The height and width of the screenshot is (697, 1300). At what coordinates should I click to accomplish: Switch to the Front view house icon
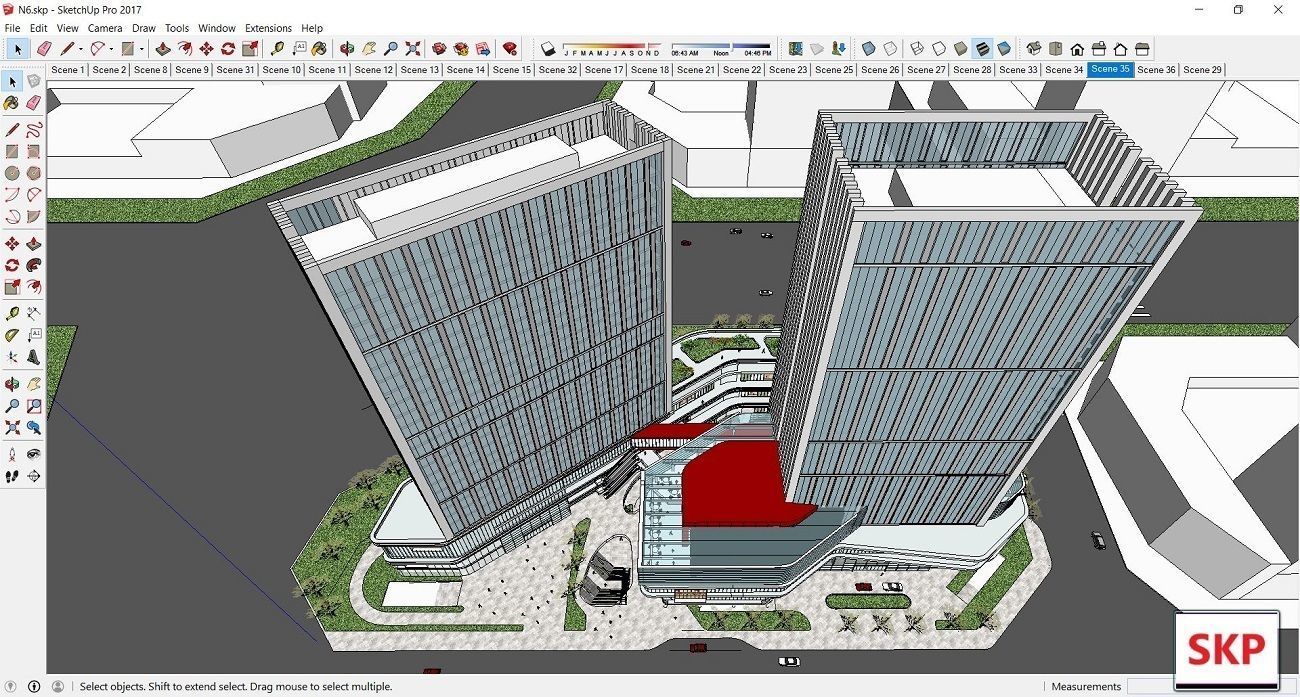pyautogui.click(x=1077, y=48)
